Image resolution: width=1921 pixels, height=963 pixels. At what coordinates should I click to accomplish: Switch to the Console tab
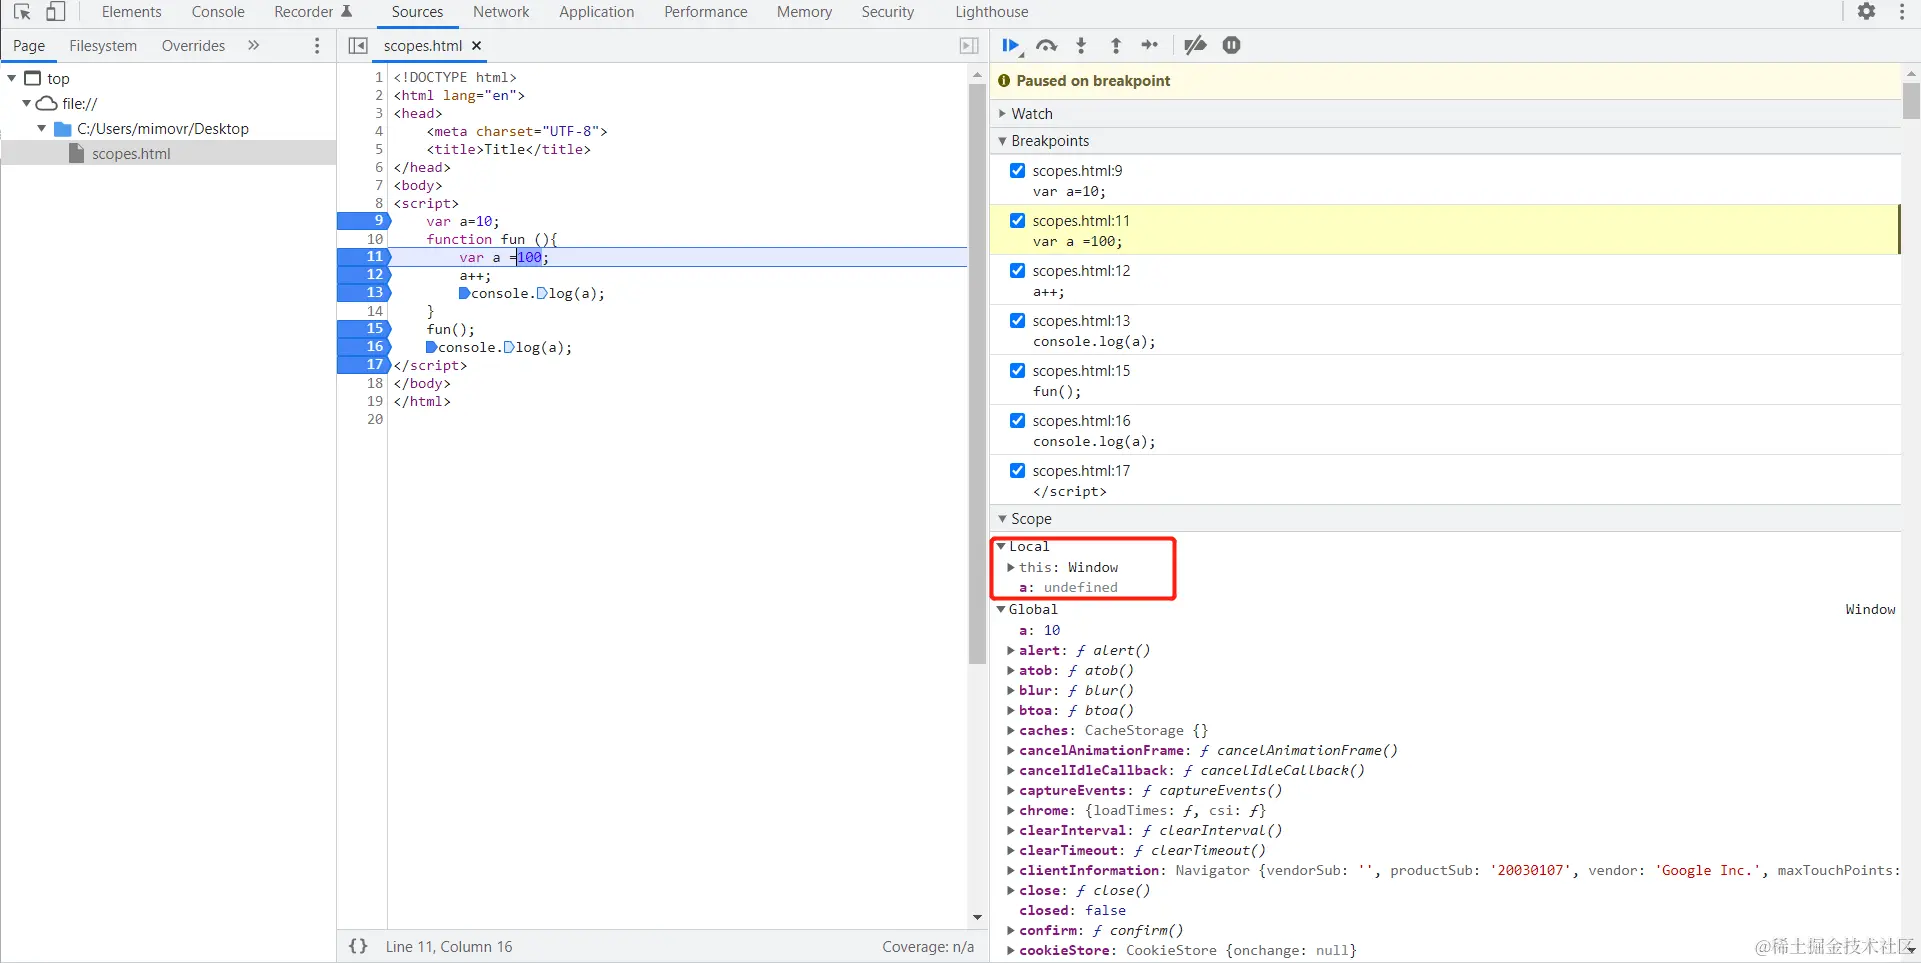(218, 12)
